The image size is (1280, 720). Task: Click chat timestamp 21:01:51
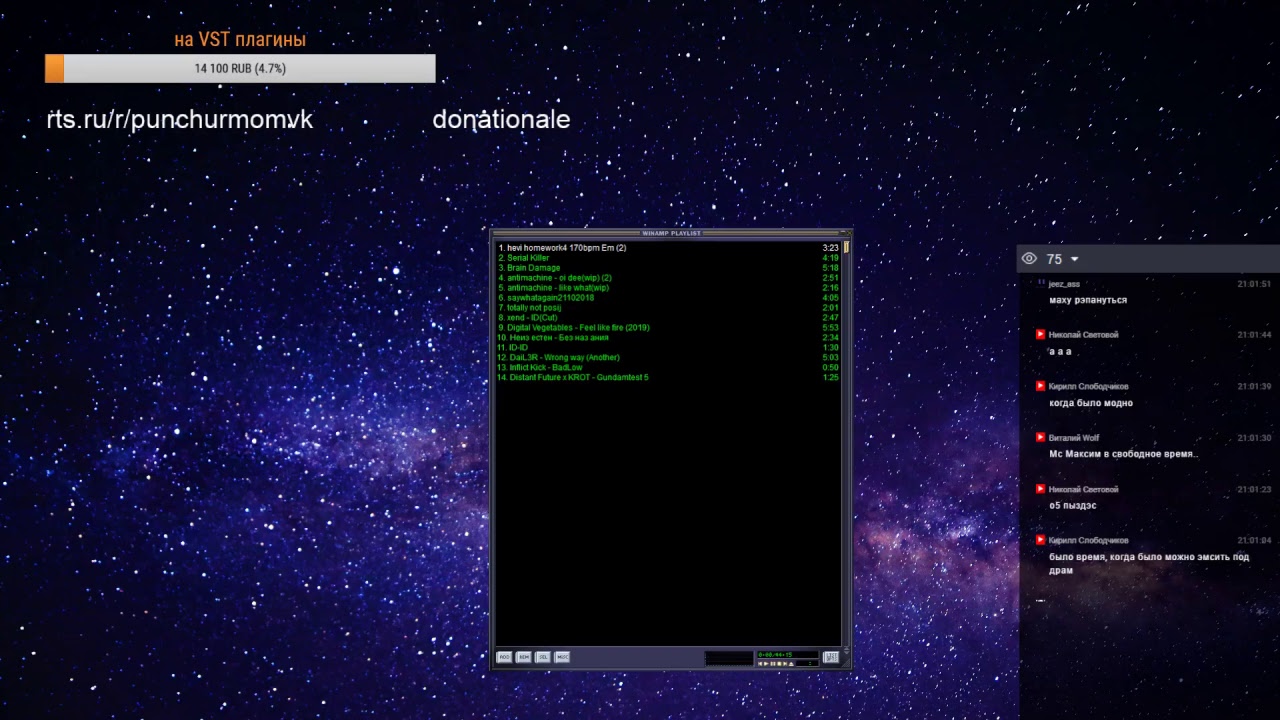[1254, 284]
